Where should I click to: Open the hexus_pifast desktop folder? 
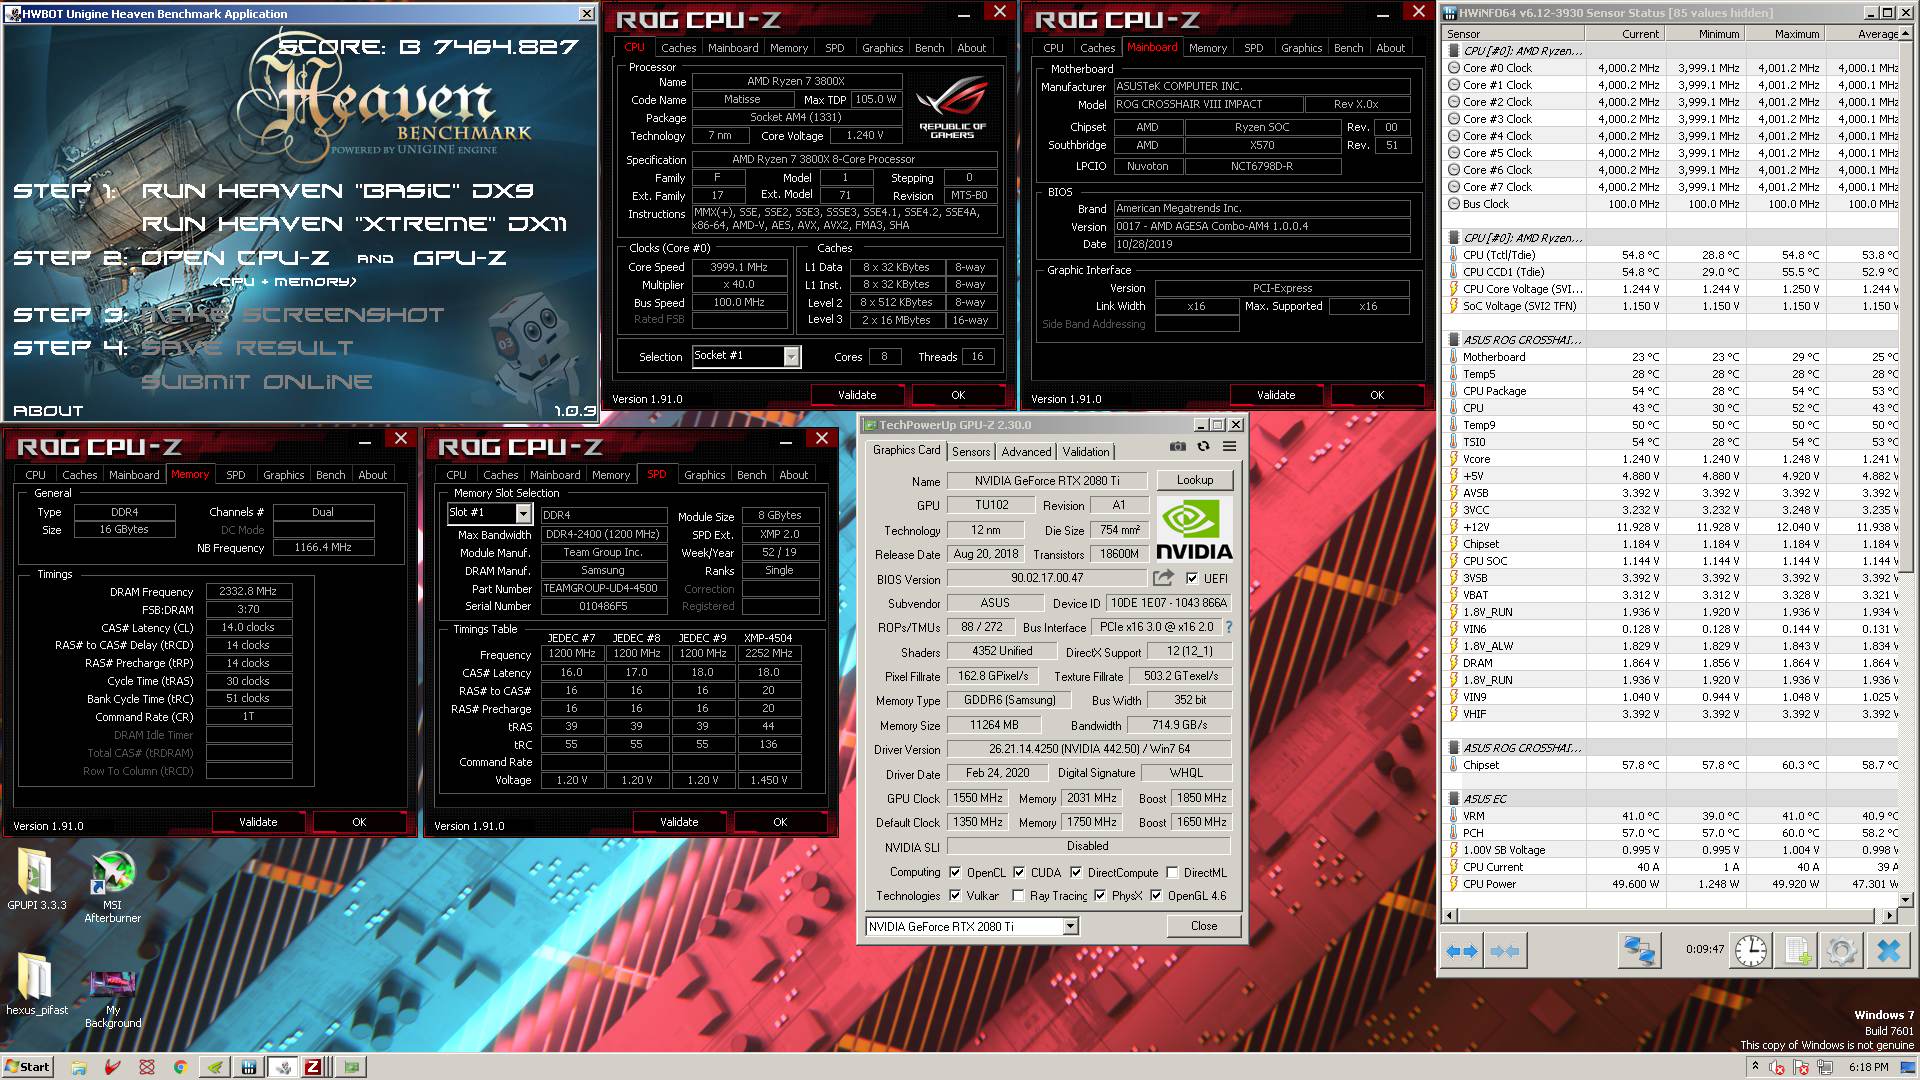[x=36, y=983]
